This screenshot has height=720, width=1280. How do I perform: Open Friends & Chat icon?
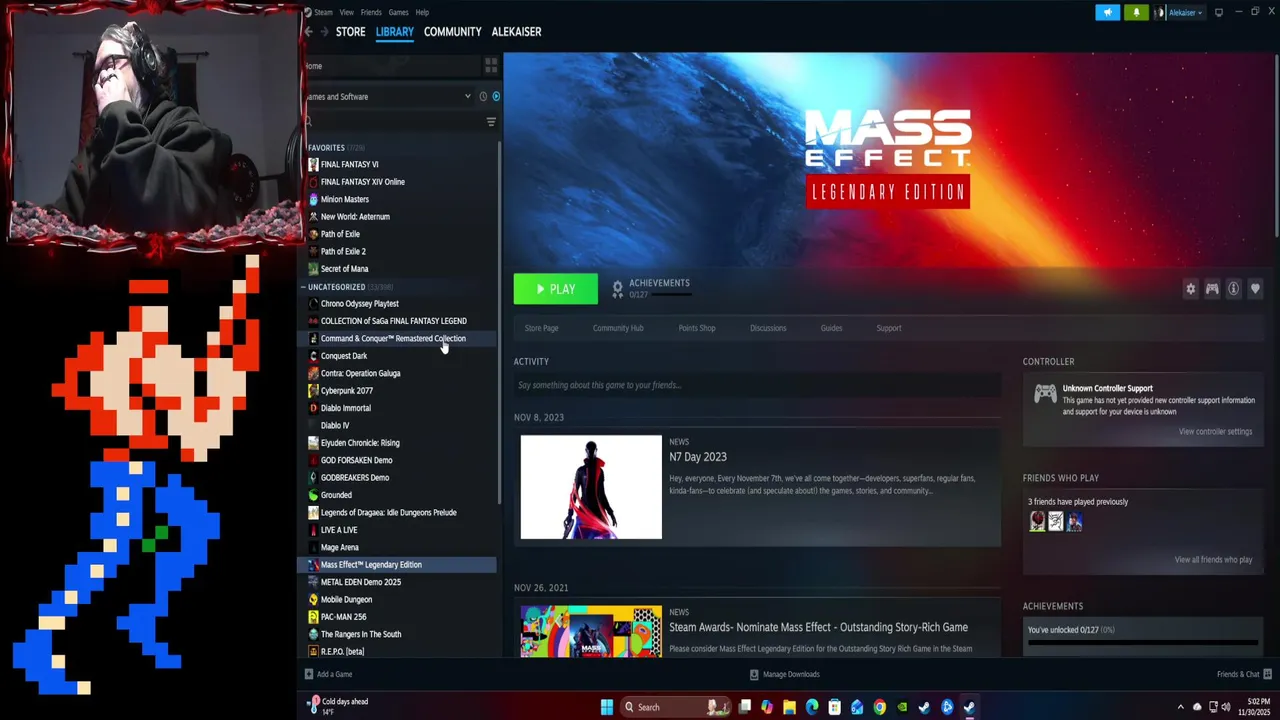[x=1267, y=674]
